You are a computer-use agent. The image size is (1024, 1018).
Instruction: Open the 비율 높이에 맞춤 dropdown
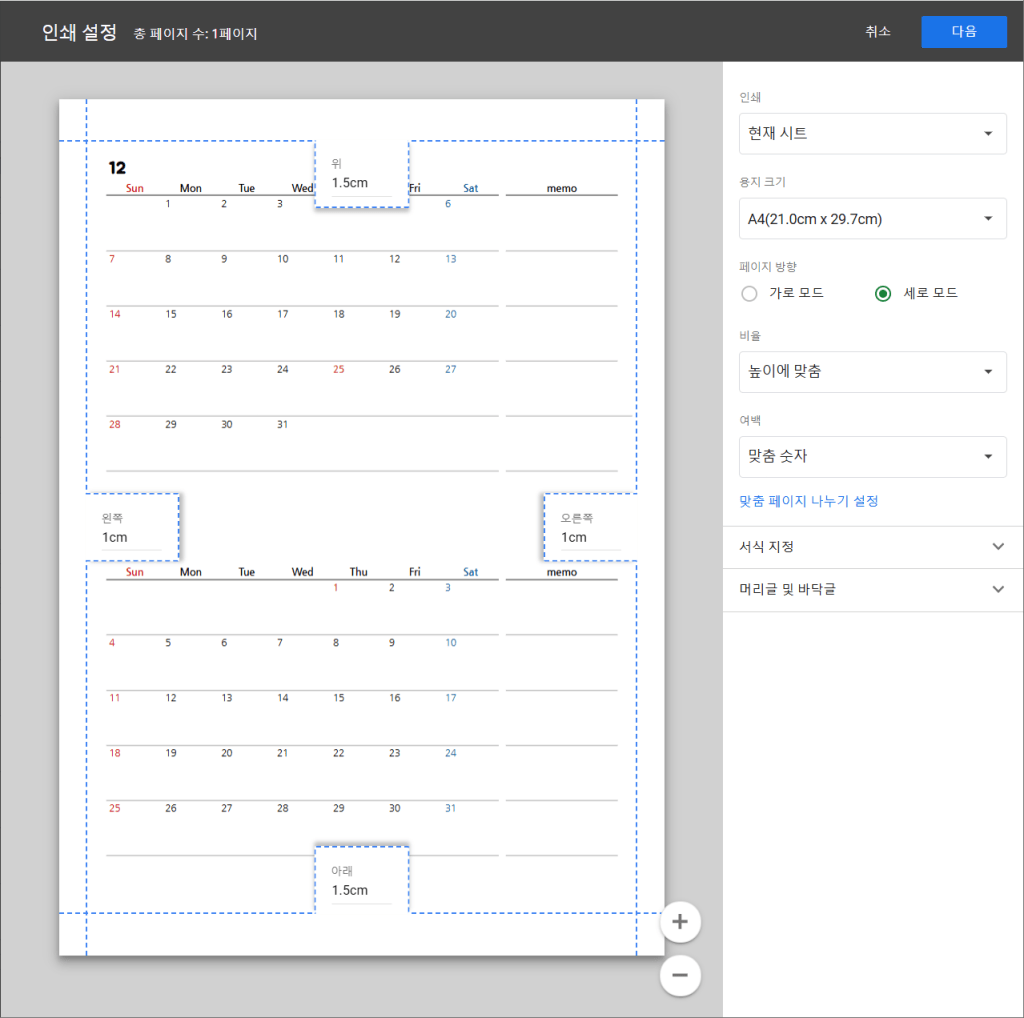click(872, 372)
